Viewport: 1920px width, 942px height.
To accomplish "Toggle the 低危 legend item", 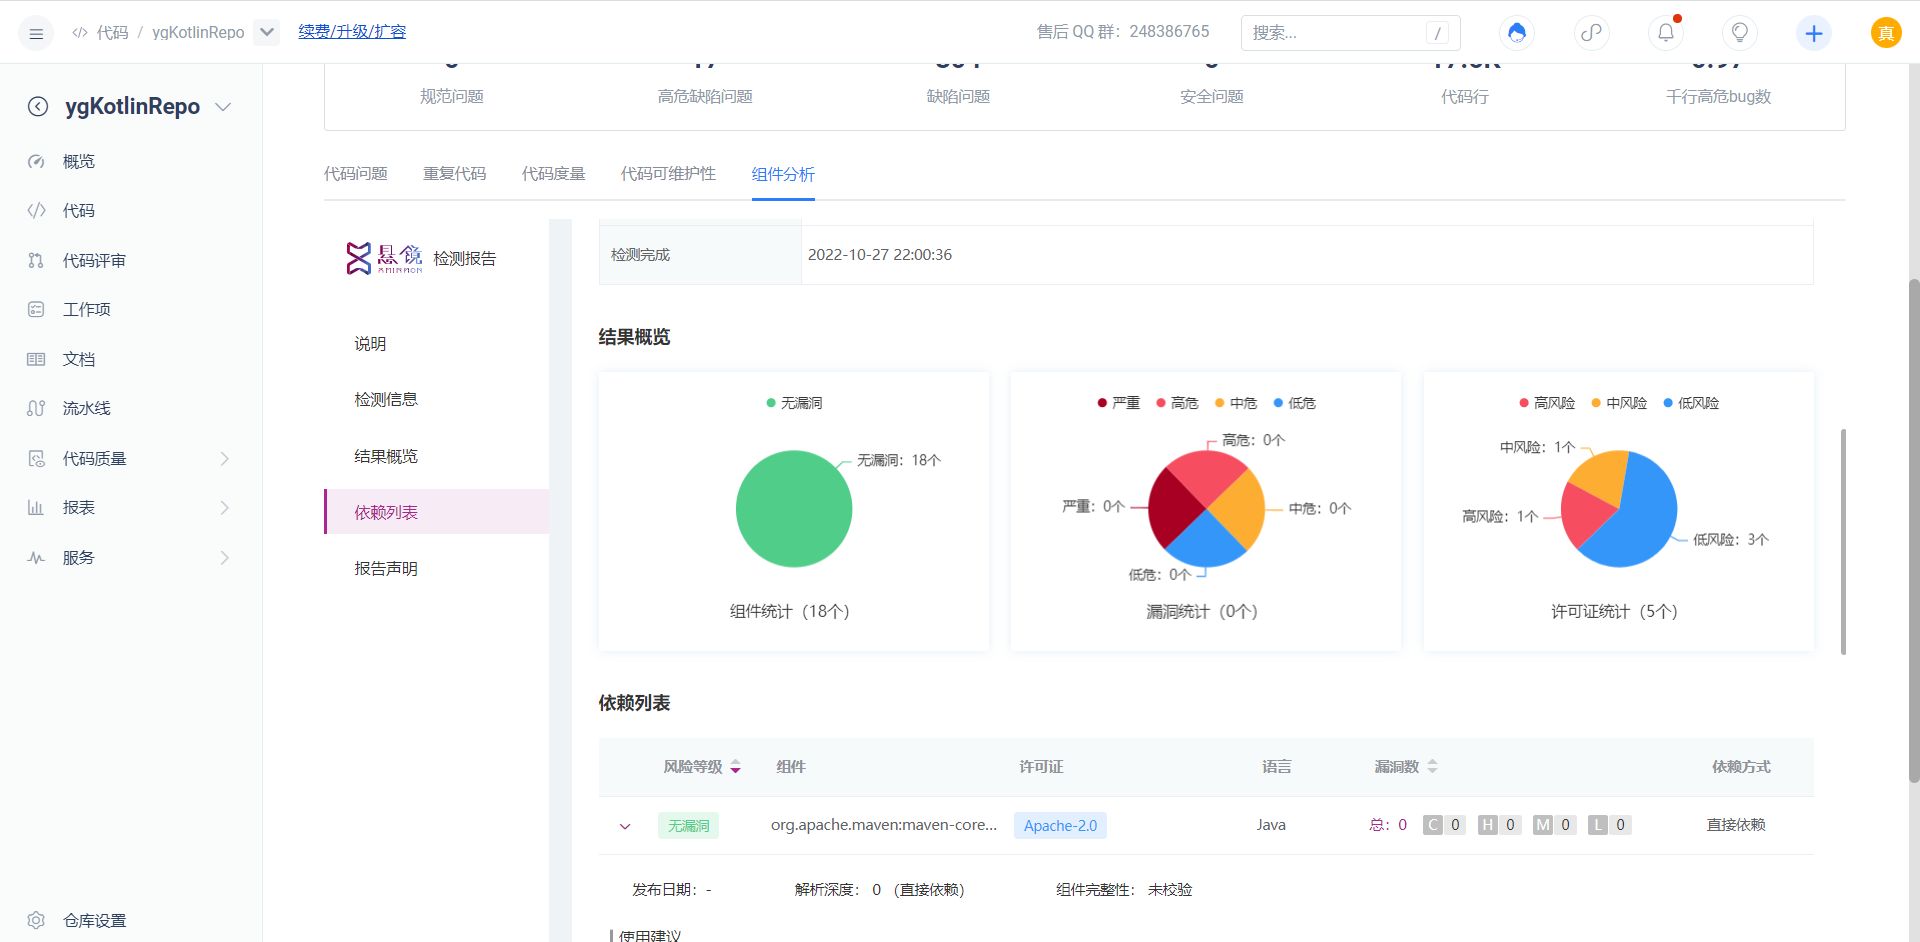I will click(1295, 403).
